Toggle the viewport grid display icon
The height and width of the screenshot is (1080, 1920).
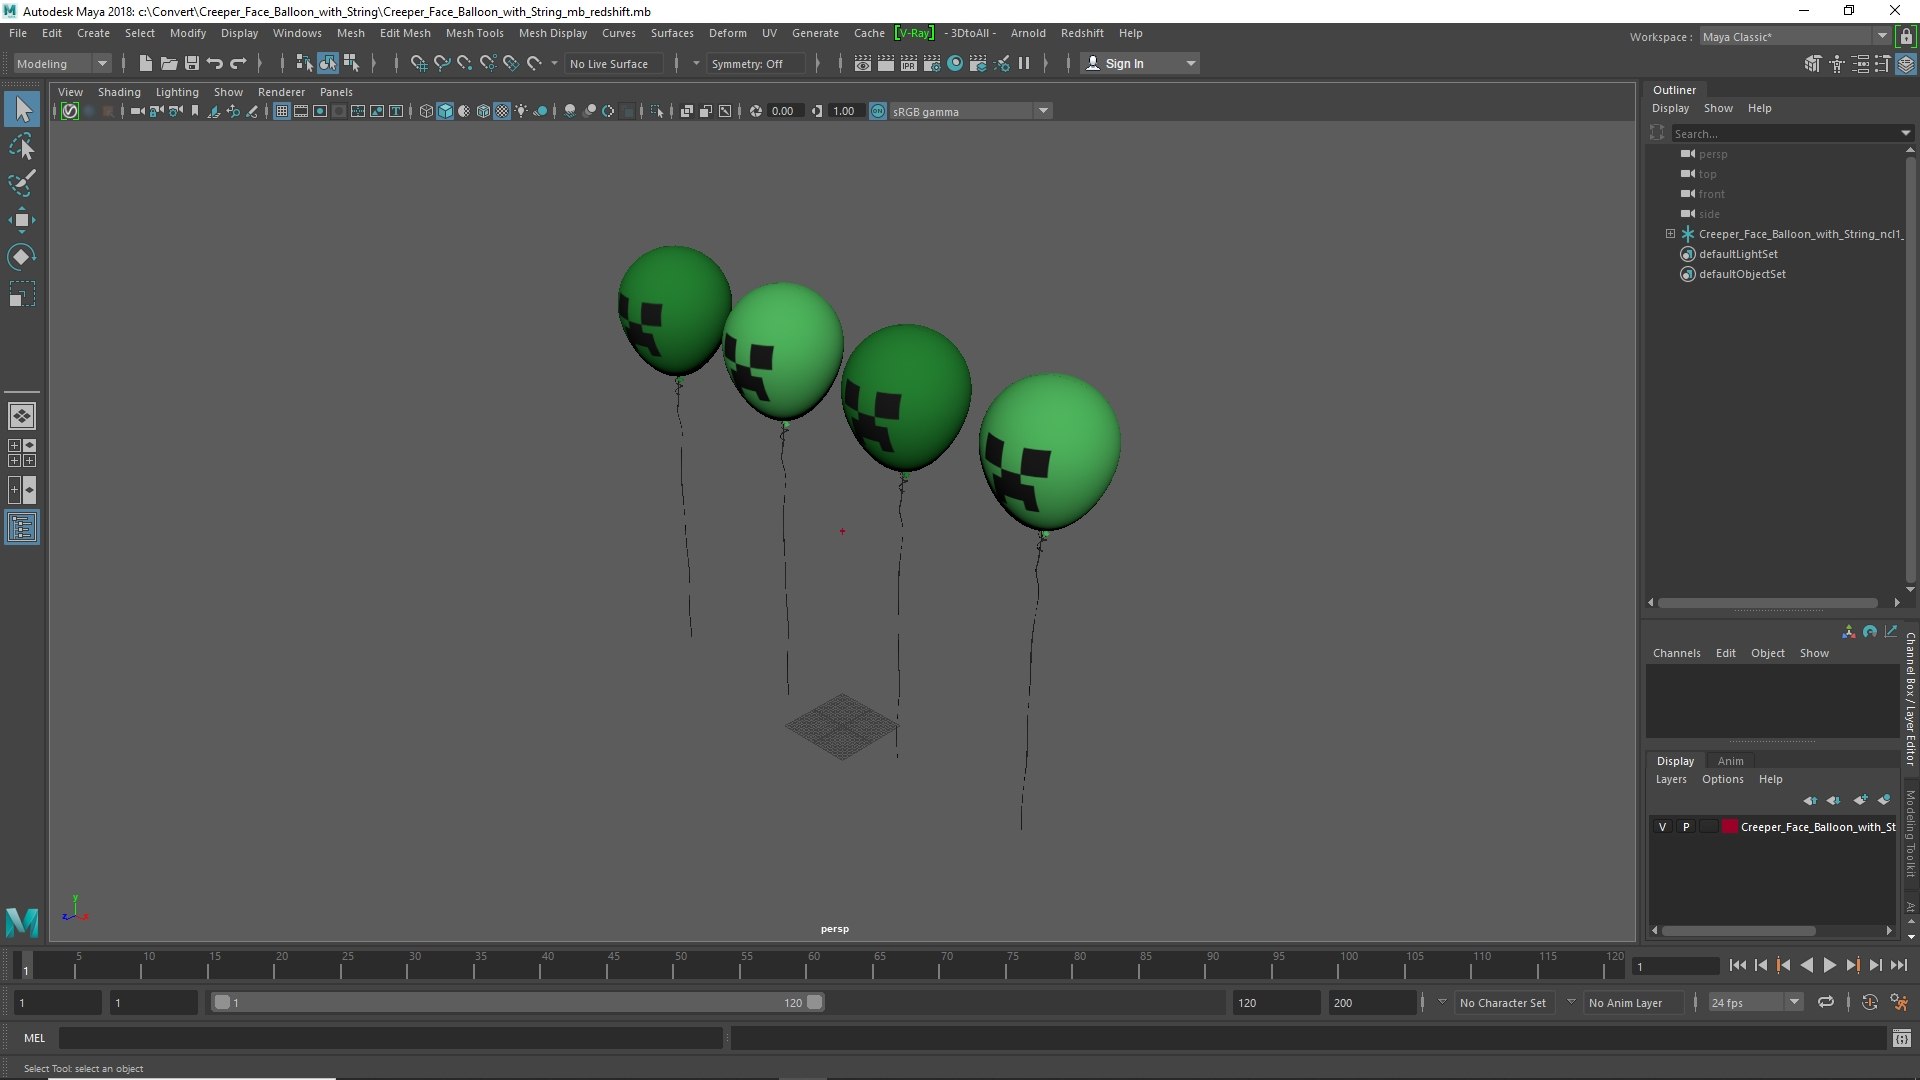282,111
